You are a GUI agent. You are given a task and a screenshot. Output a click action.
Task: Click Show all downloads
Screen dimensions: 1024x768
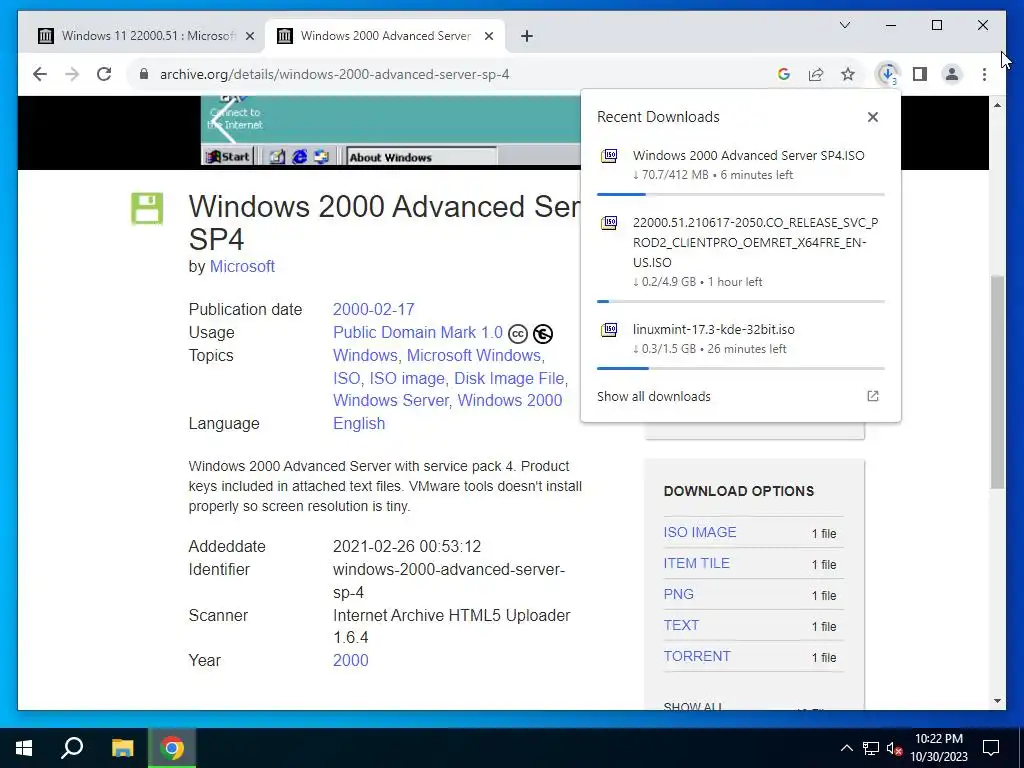(x=654, y=396)
